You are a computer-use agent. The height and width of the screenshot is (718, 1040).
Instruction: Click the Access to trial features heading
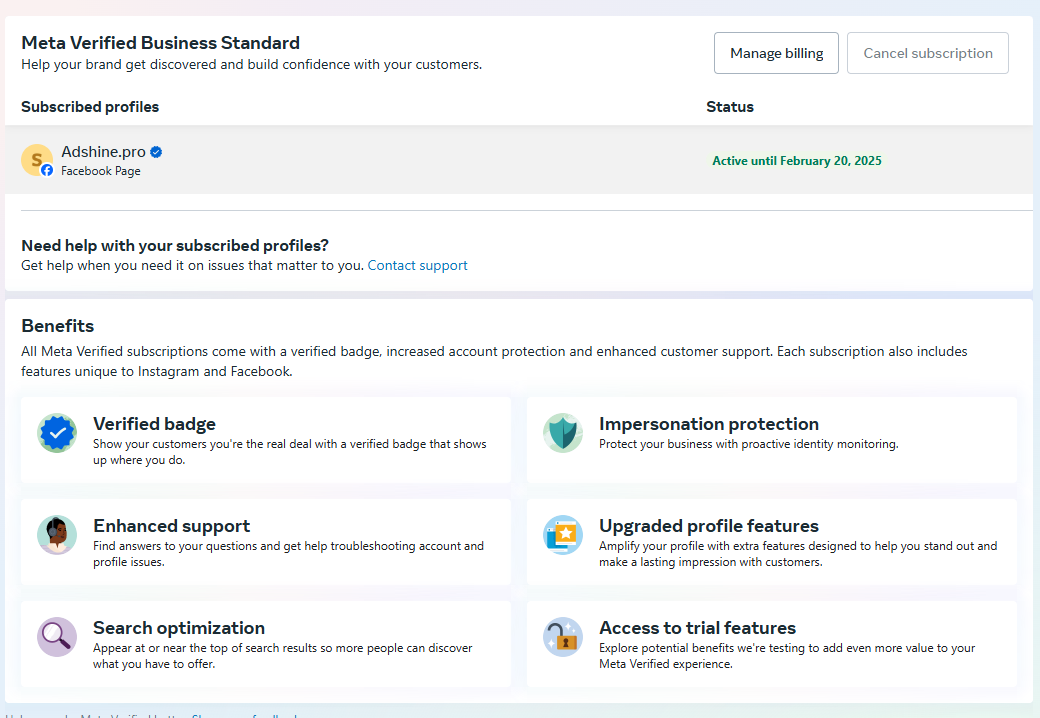tap(697, 628)
